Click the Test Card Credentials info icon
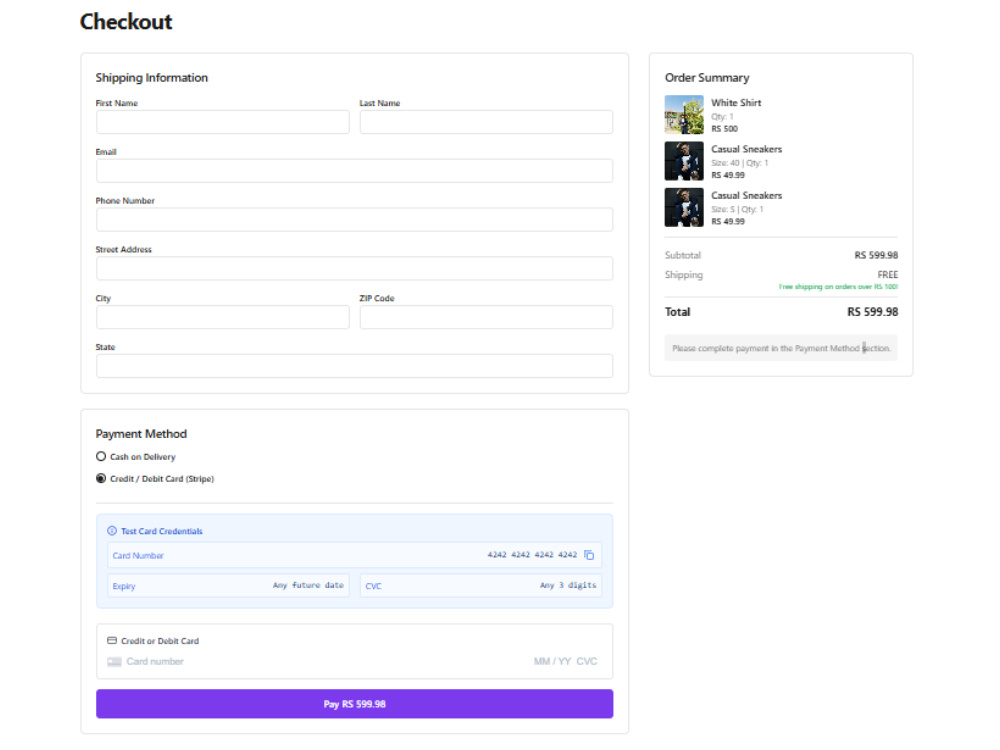This screenshot has height=750, width=1000. [112, 531]
